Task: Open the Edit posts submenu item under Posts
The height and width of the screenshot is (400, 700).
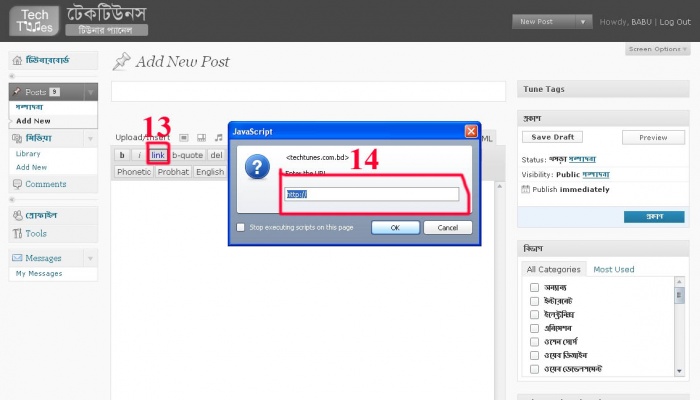Action: tap(29, 107)
